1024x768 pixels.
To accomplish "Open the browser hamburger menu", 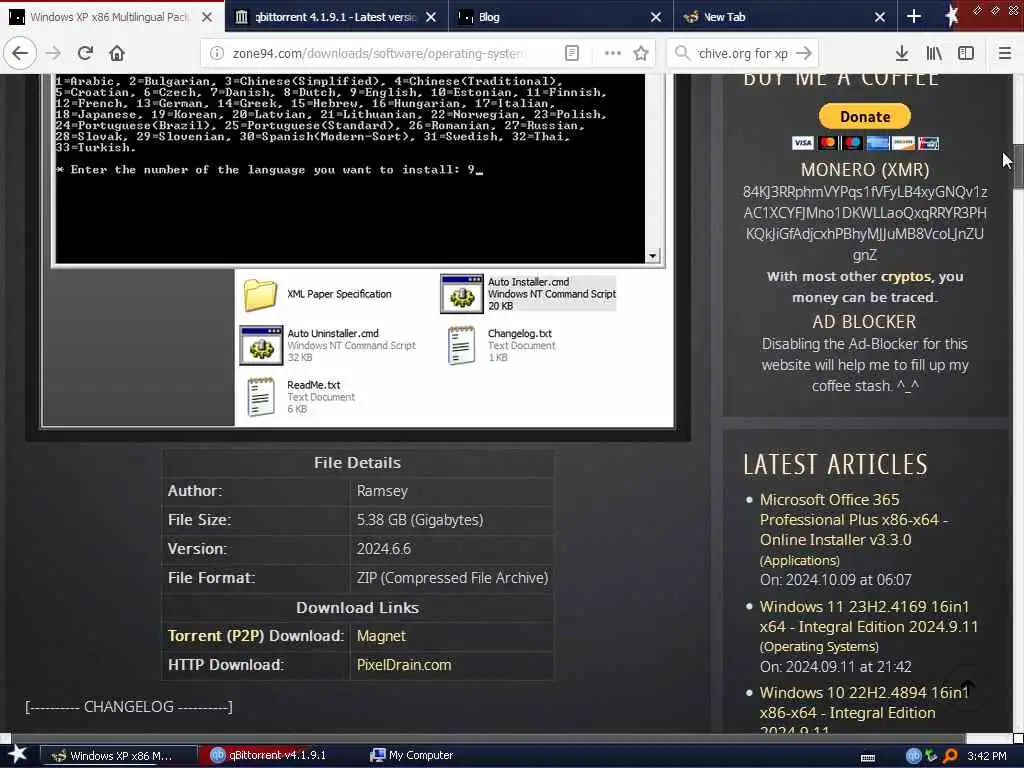I will tap(1005, 53).
